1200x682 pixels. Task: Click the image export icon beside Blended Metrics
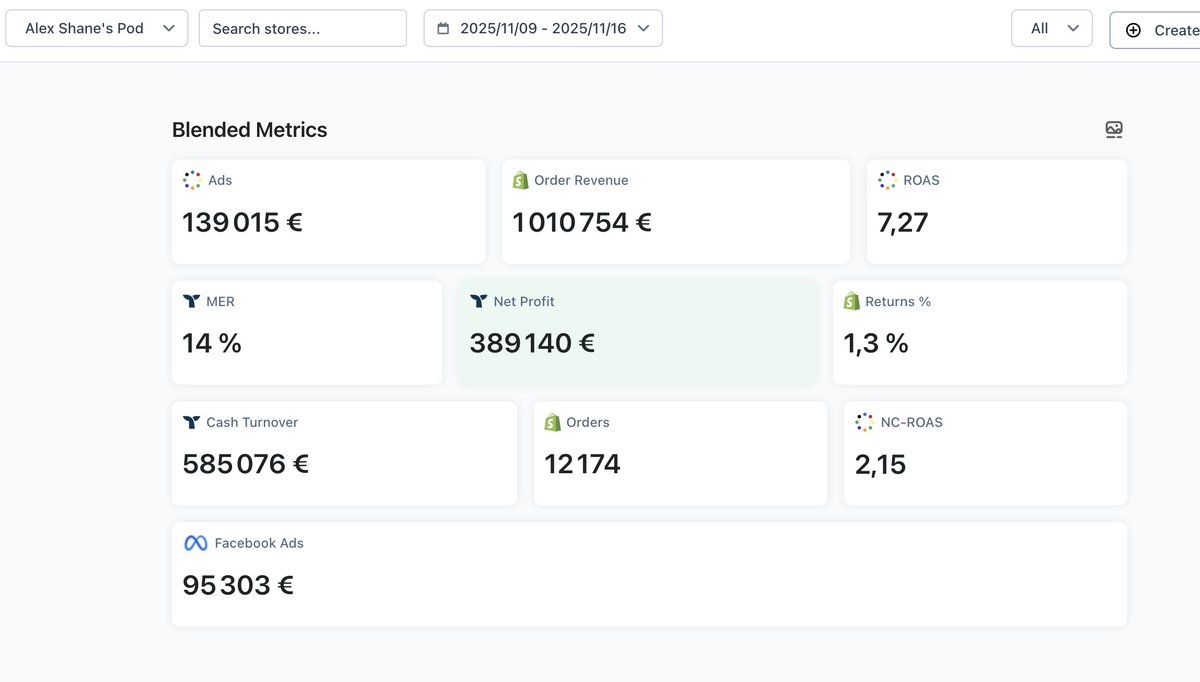point(1114,130)
